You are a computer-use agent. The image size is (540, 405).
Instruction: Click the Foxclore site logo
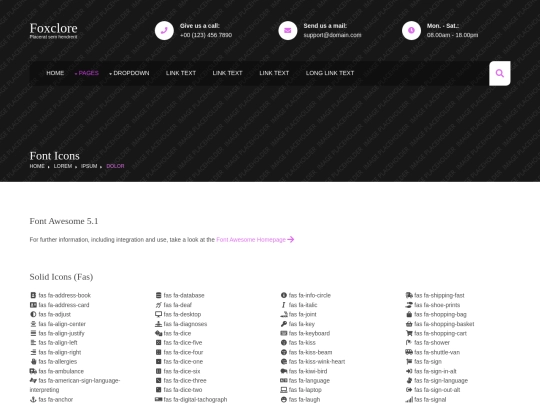pos(53,28)
